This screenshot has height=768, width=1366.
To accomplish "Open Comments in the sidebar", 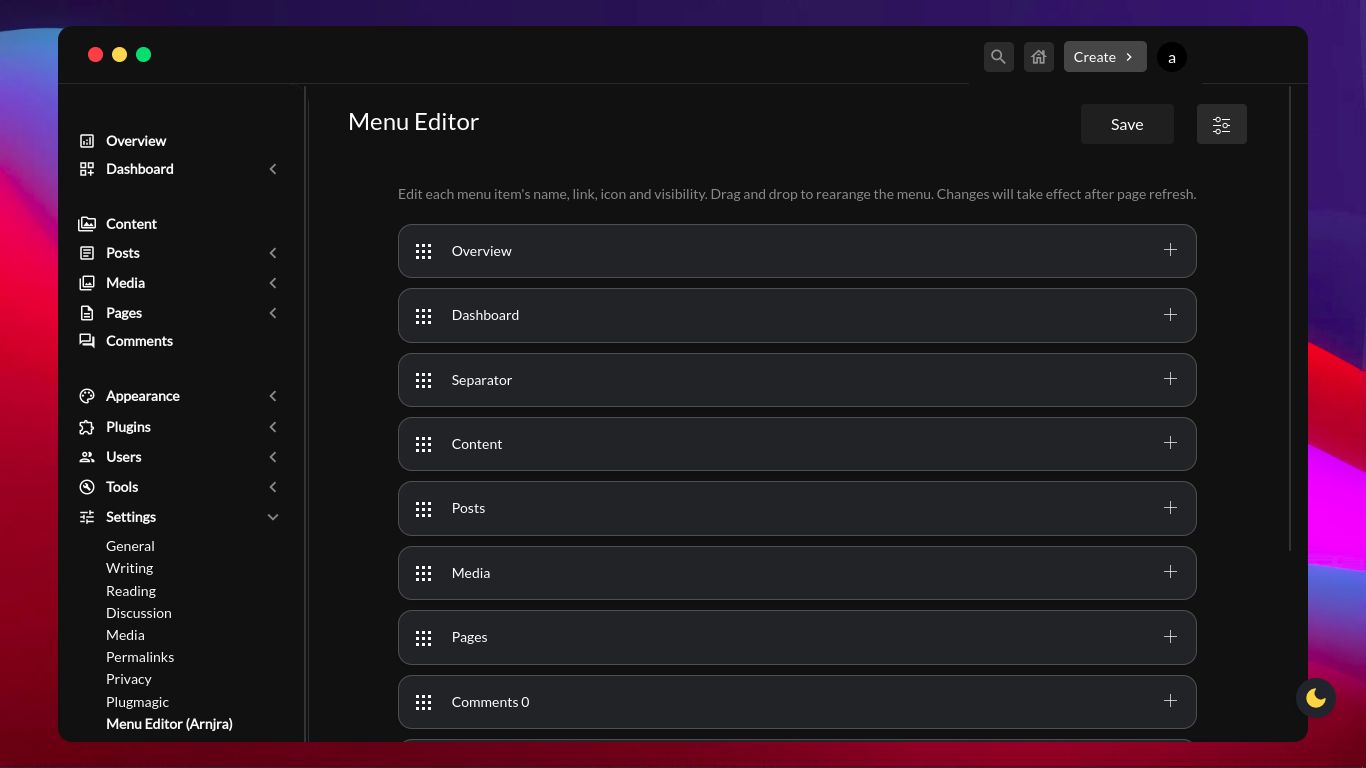I will pos(139,341).
